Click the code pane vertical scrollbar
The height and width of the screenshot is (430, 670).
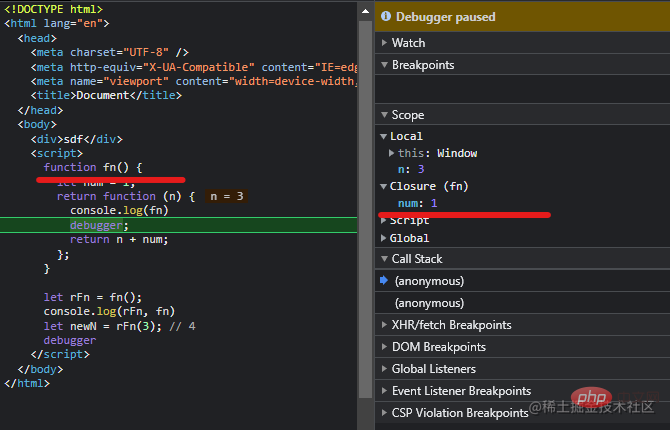click(x=365, y=209)
